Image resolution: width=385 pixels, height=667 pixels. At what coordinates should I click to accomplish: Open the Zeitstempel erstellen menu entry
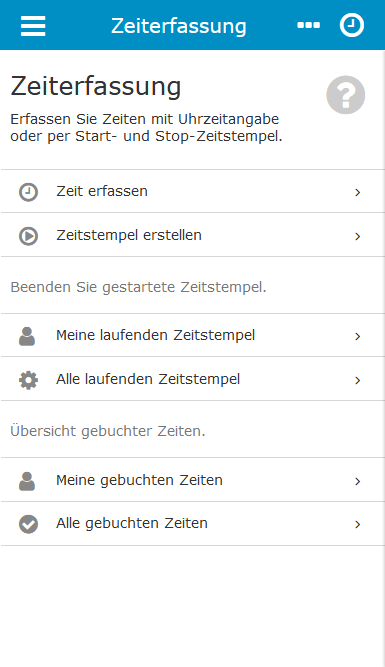(x=192, y=235)
